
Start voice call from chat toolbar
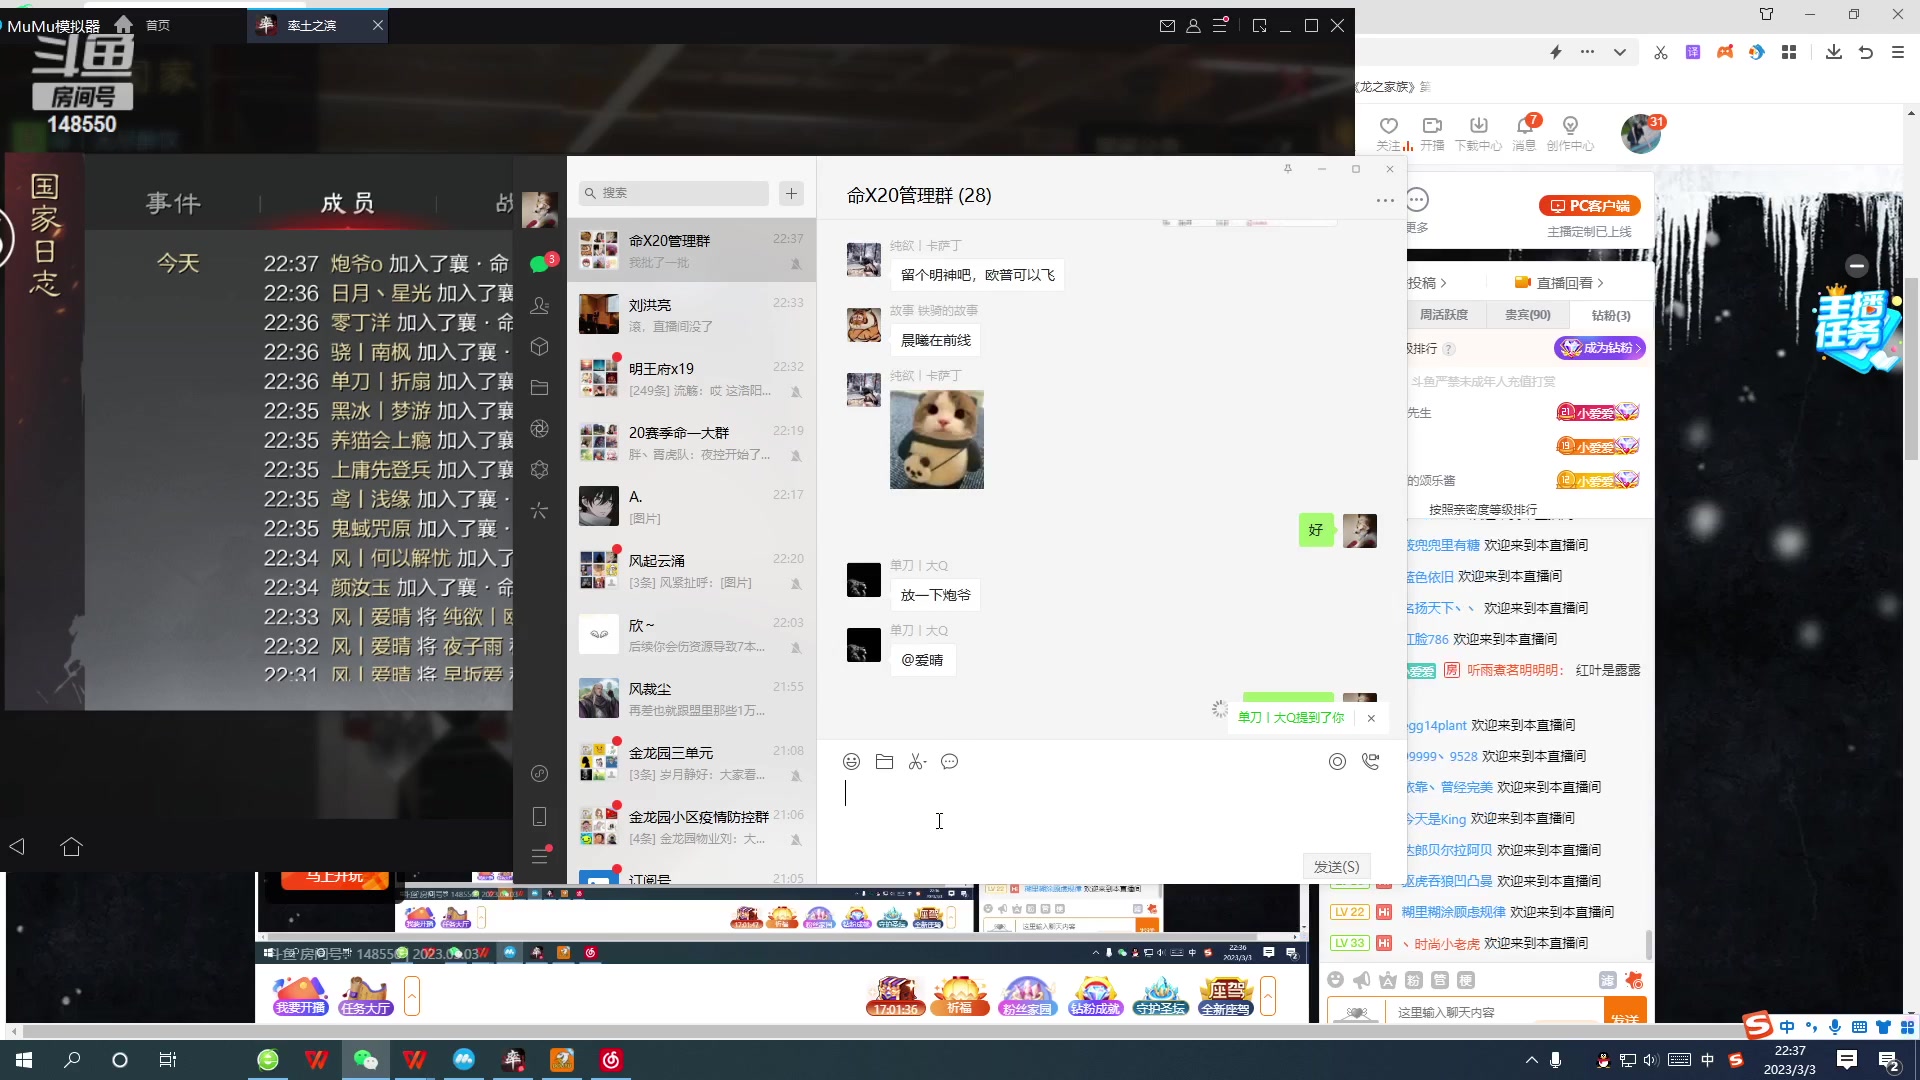coord(1370,762)
